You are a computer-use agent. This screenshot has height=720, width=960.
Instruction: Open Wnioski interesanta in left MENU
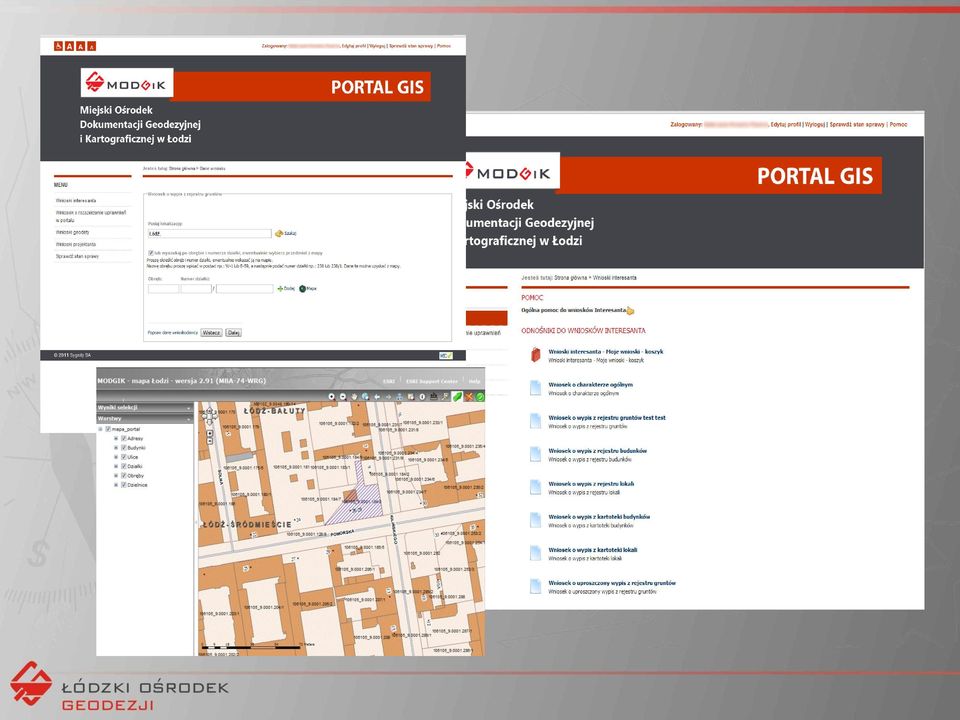coord(76,201)
